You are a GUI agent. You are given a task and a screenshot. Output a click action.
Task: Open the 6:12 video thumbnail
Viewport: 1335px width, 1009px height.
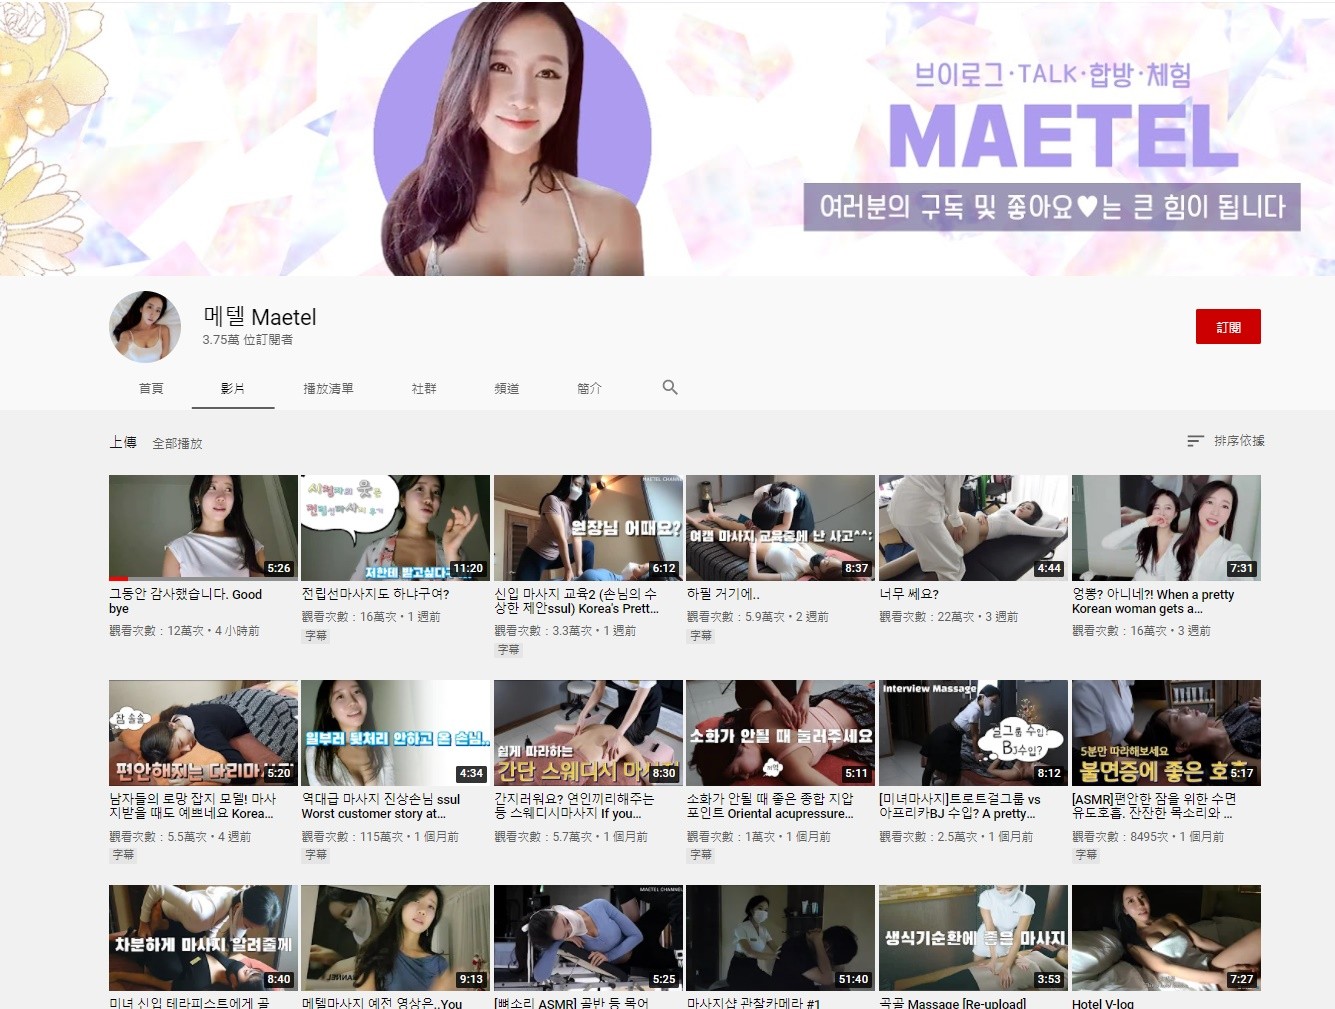588,528
